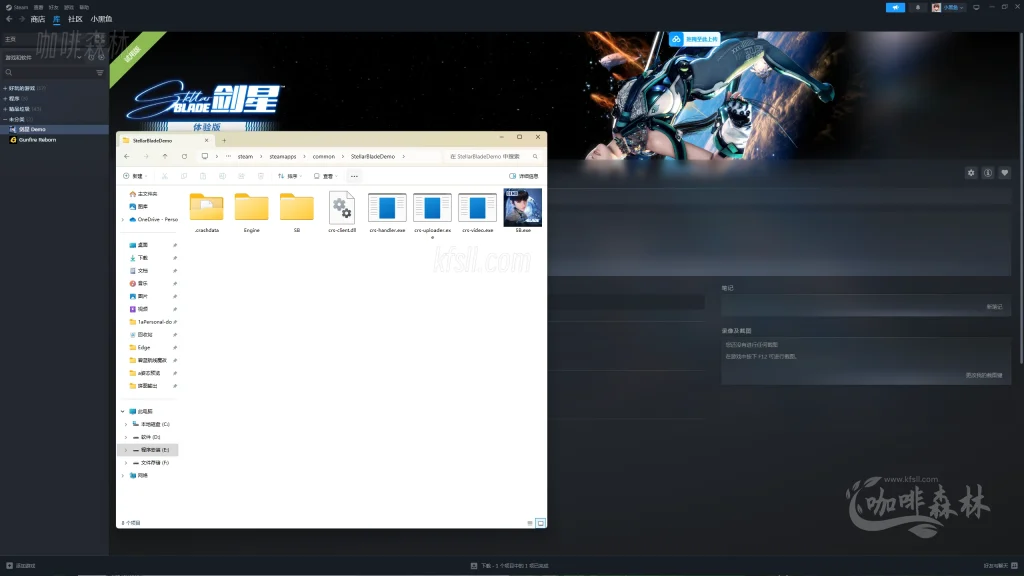Open the three-dot more options in Explorer toolbar
This screenshot has width=1024, height=576.
[354, 176]
